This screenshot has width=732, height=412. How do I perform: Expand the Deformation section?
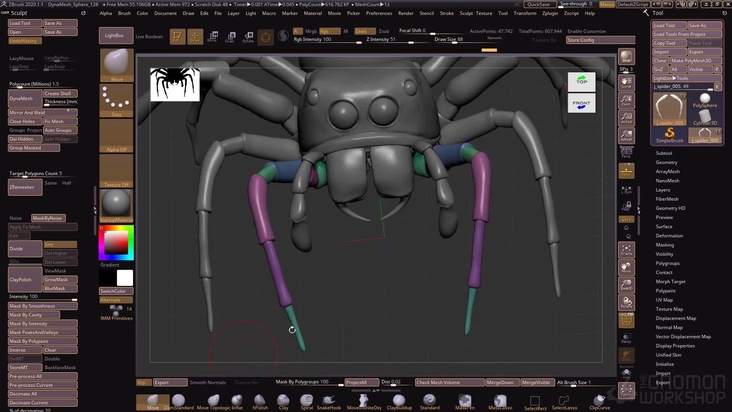pos(669,236)
